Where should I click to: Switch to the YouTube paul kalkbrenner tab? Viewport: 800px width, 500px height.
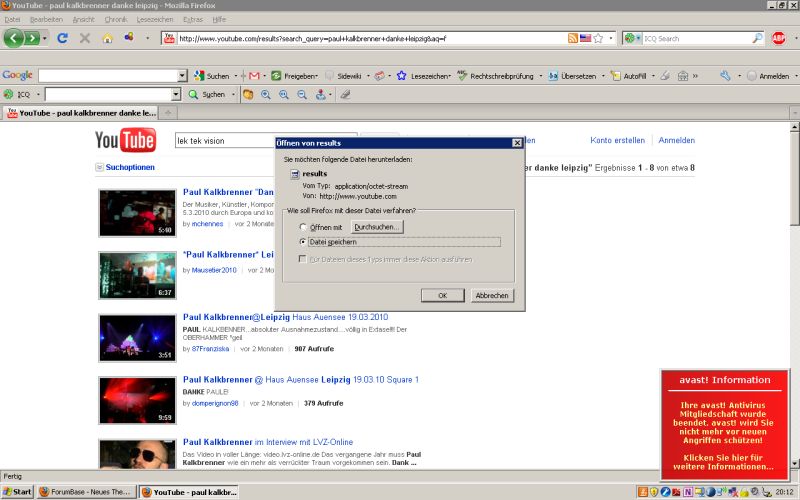[x=81, y=113]
